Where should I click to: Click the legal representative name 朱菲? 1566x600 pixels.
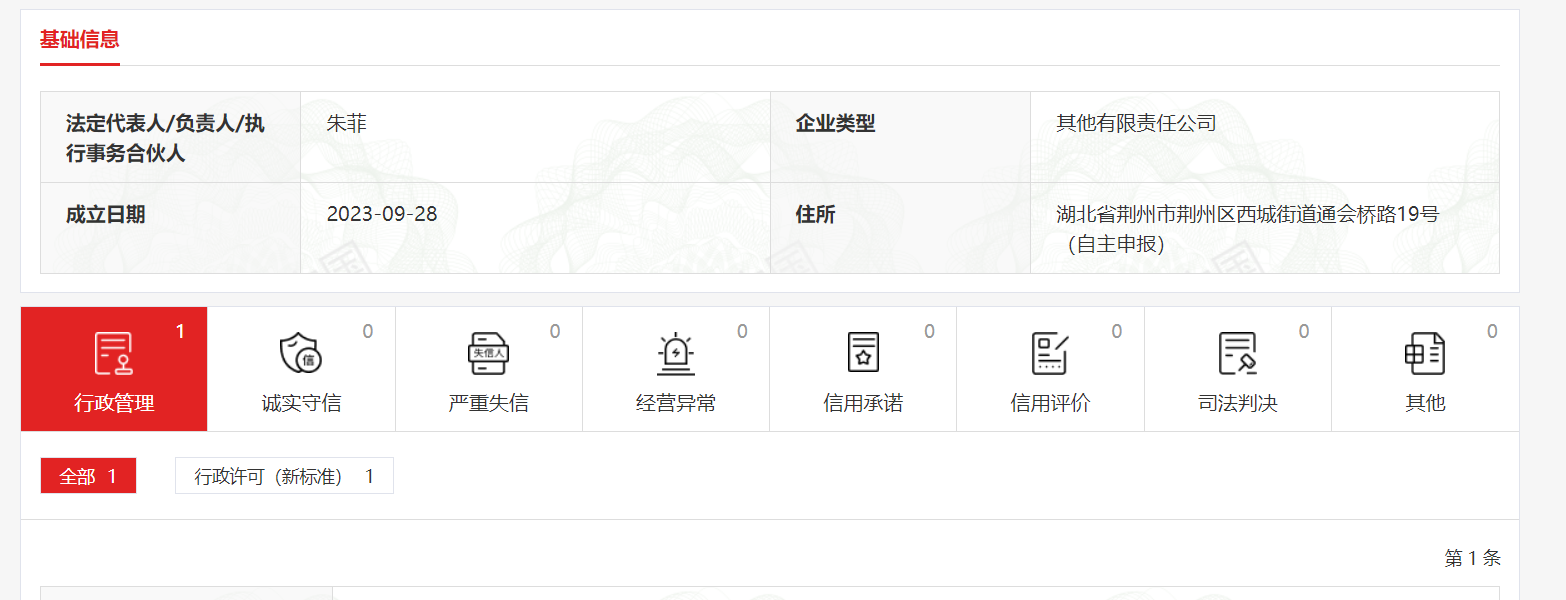[x=347, y=125]
